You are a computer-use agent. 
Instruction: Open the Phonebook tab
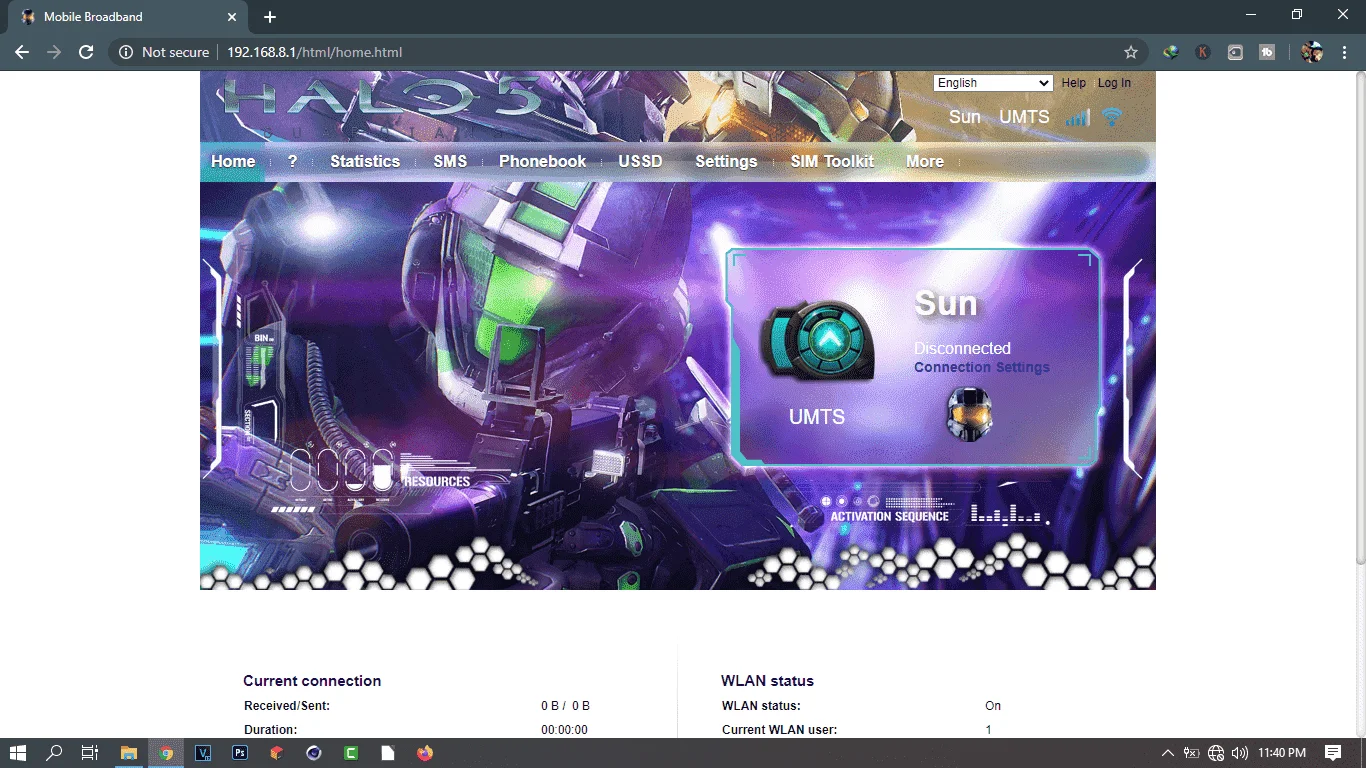543,161
